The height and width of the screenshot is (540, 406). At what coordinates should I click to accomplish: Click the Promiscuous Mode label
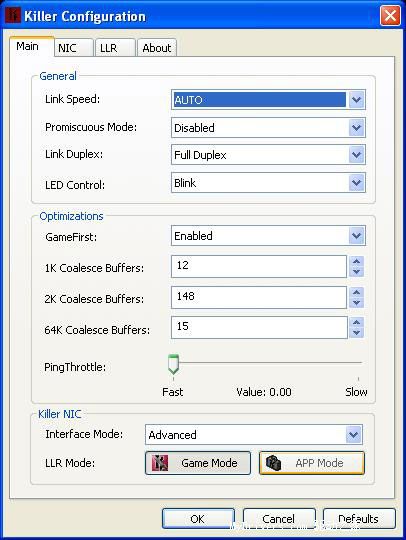click(91, 127)
